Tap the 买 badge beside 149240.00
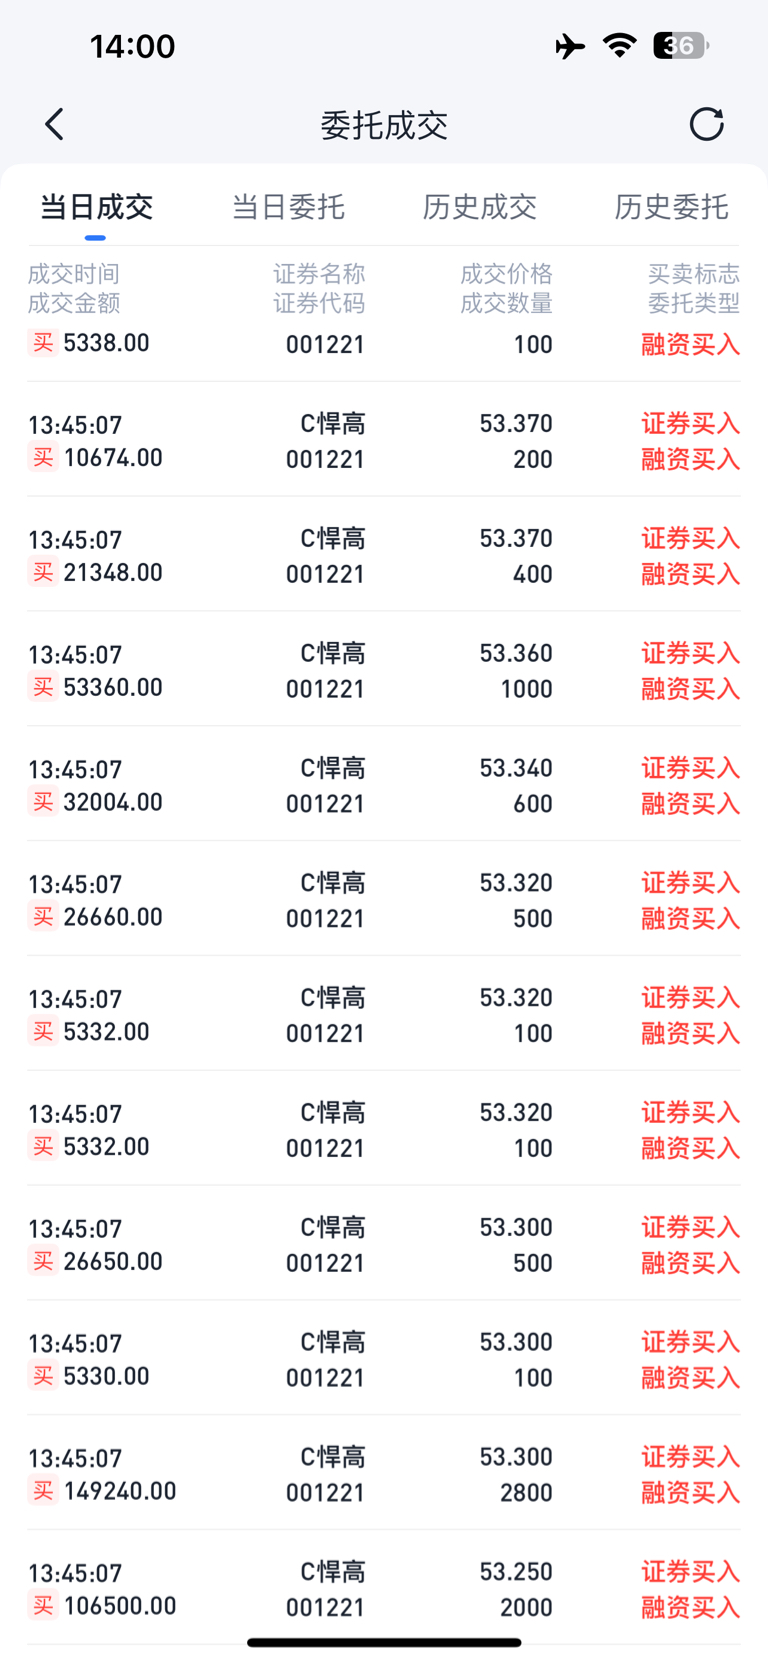The image size is (768, 1662). [42, 1491]
